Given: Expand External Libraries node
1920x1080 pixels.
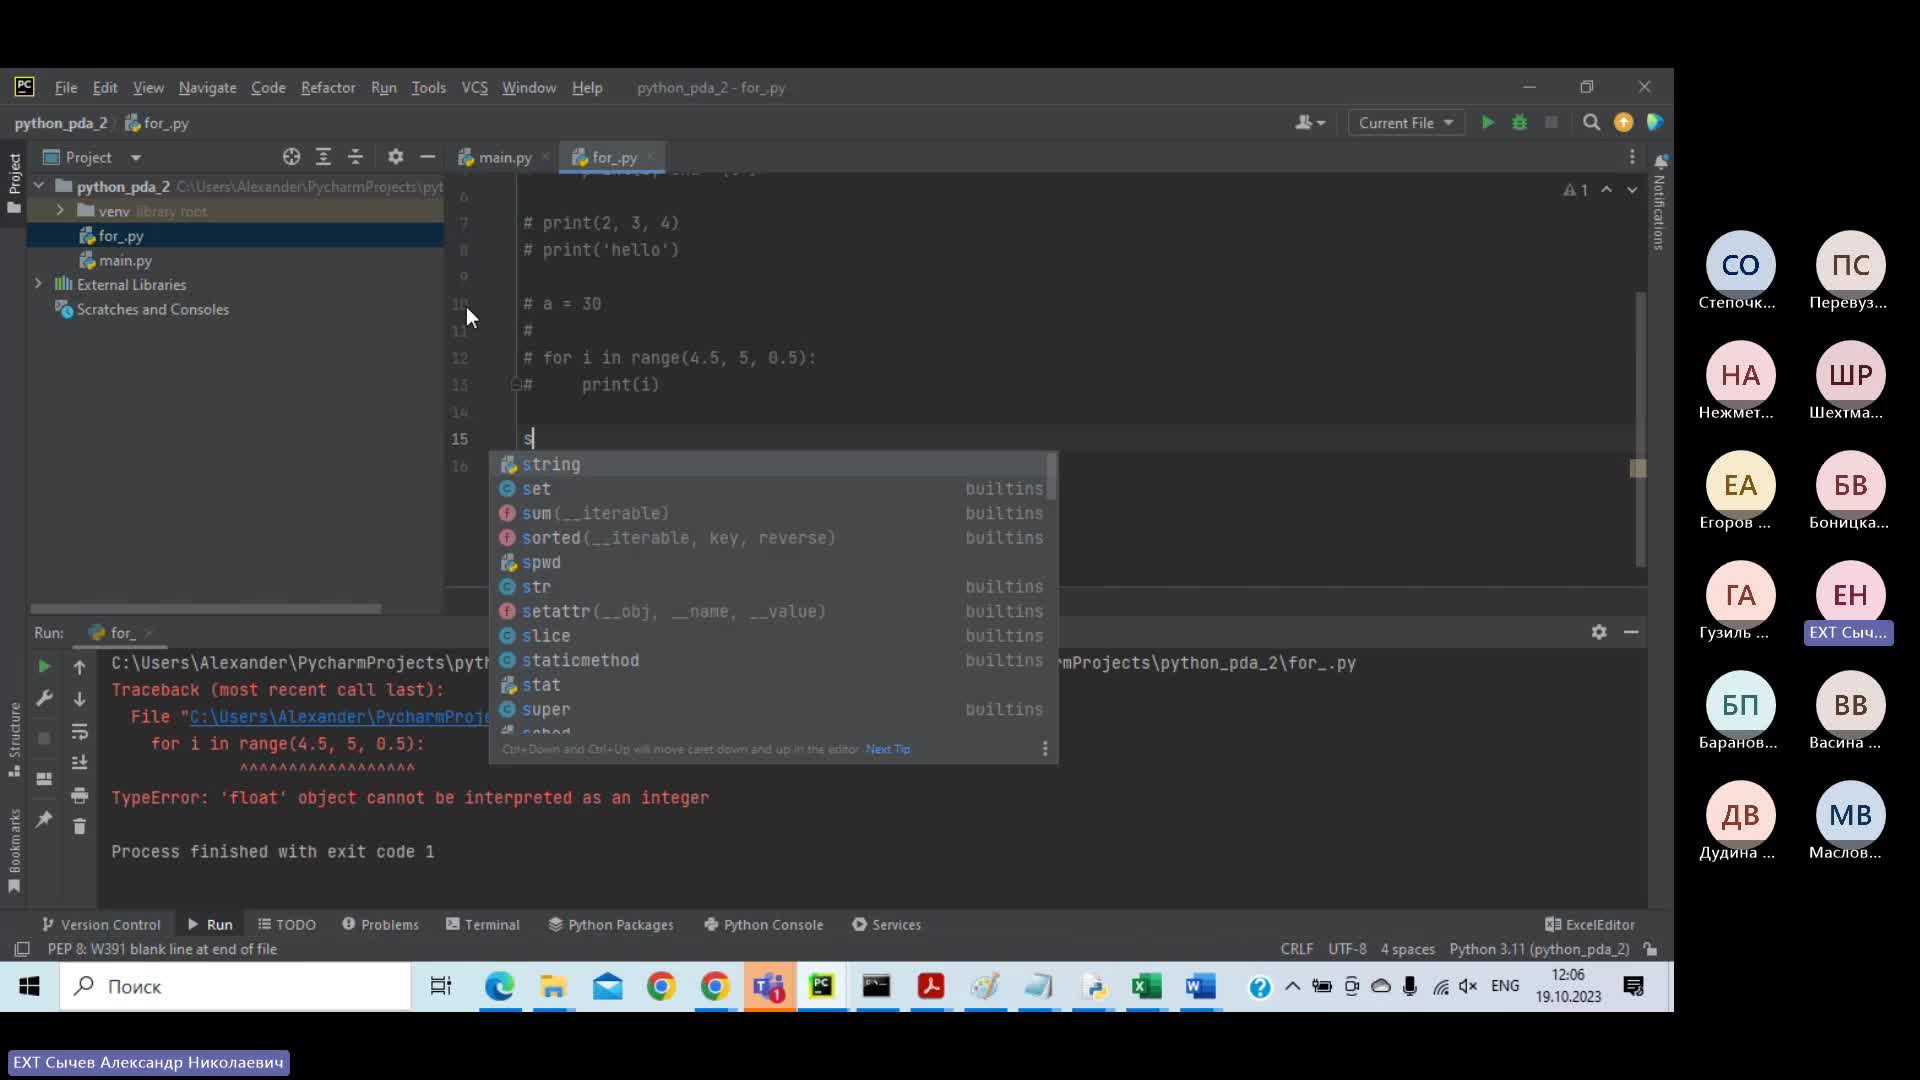Looking at the screenshot, I should point(39,284).
